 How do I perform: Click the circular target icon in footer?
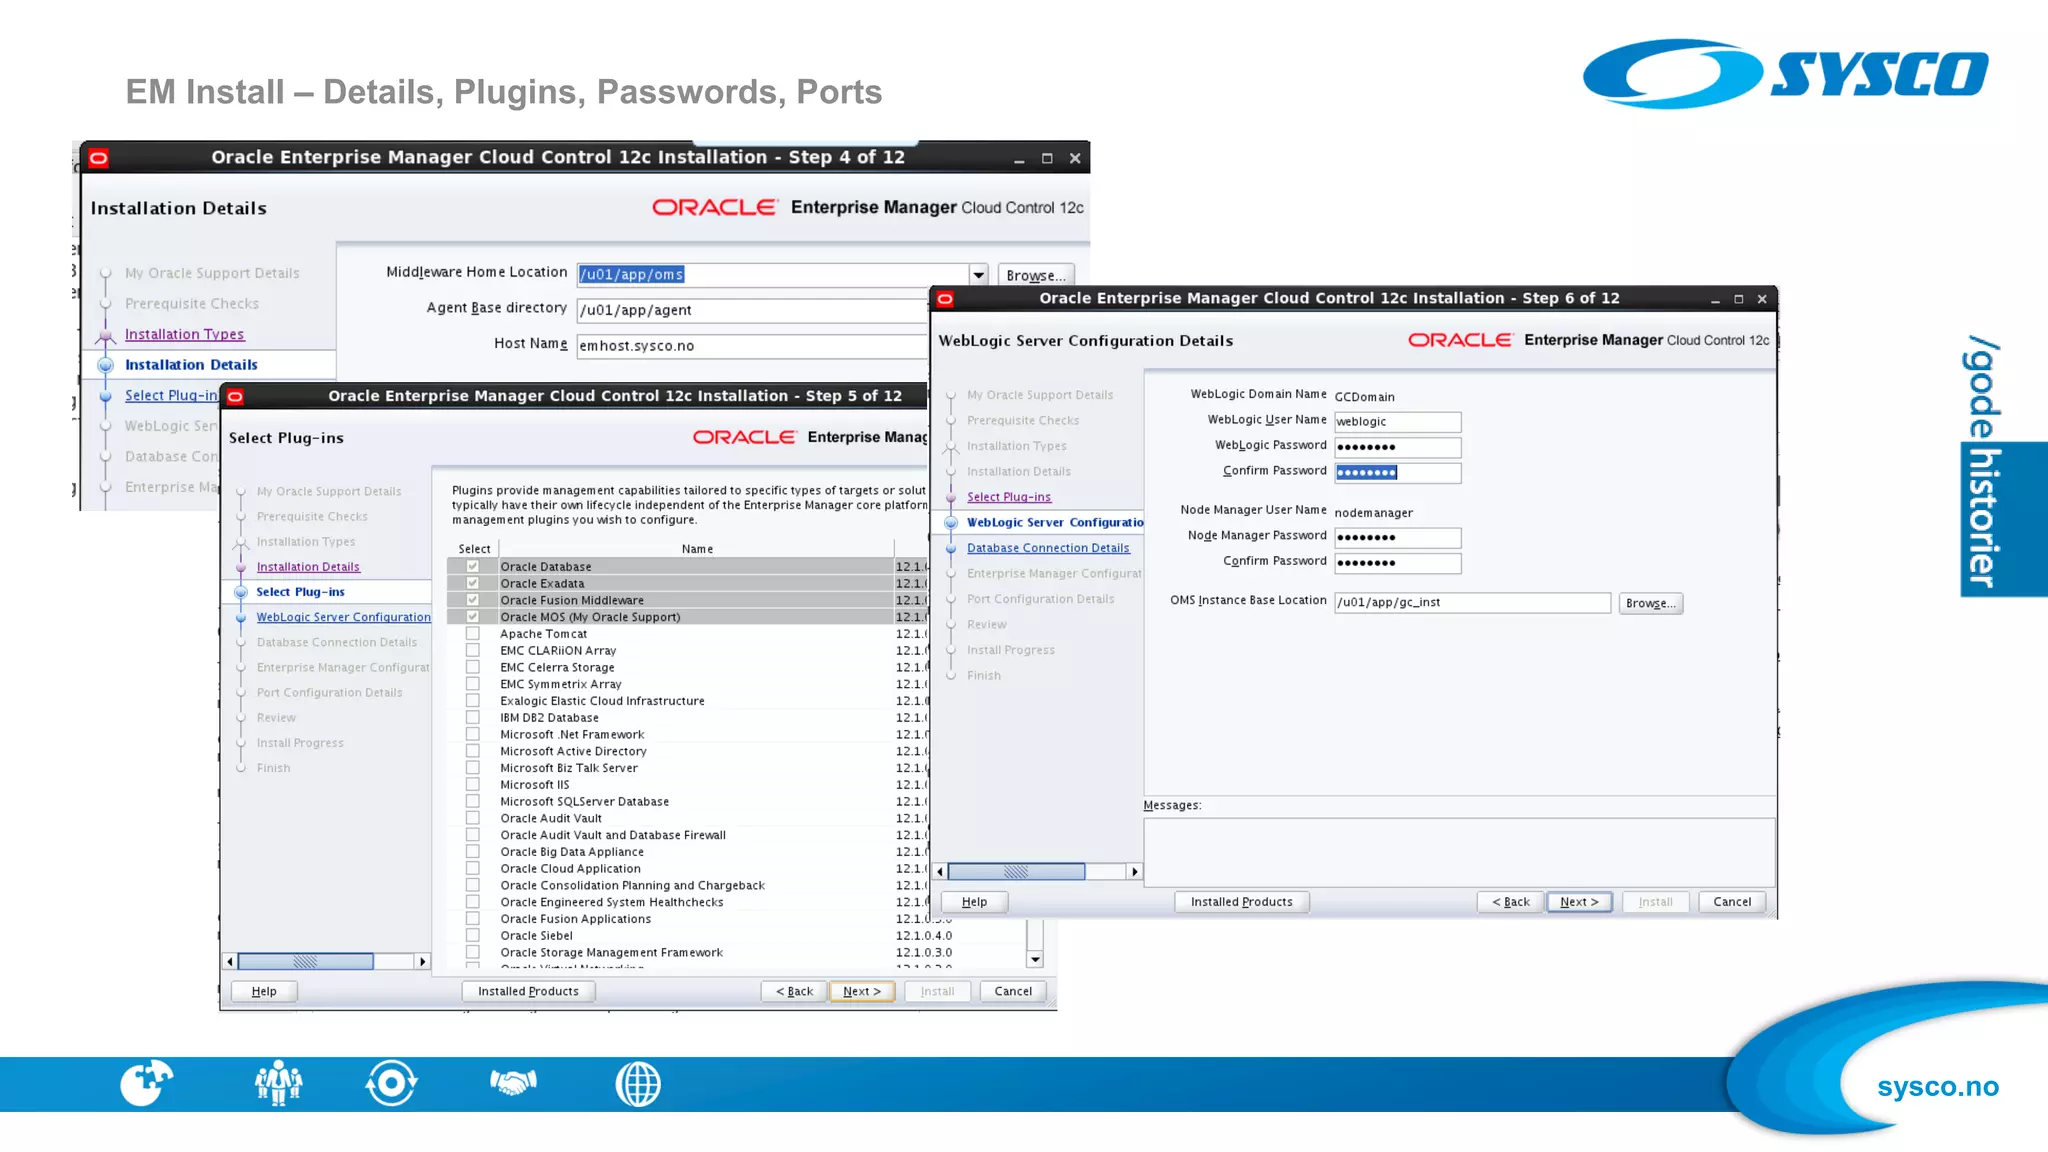click(391, 1083)
